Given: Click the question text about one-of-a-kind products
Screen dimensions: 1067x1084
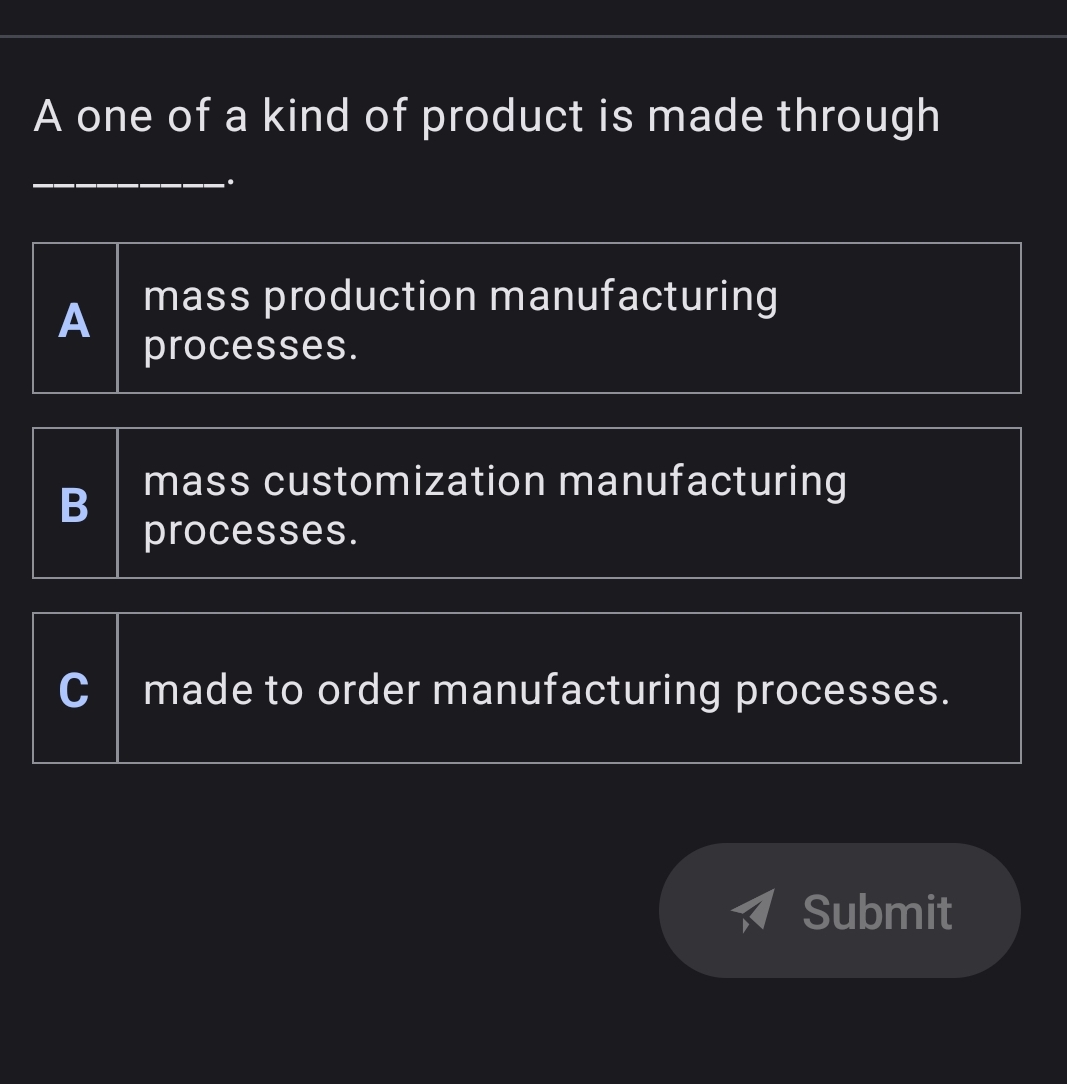Looking at the screenshot, I should (x=486, y=116).
